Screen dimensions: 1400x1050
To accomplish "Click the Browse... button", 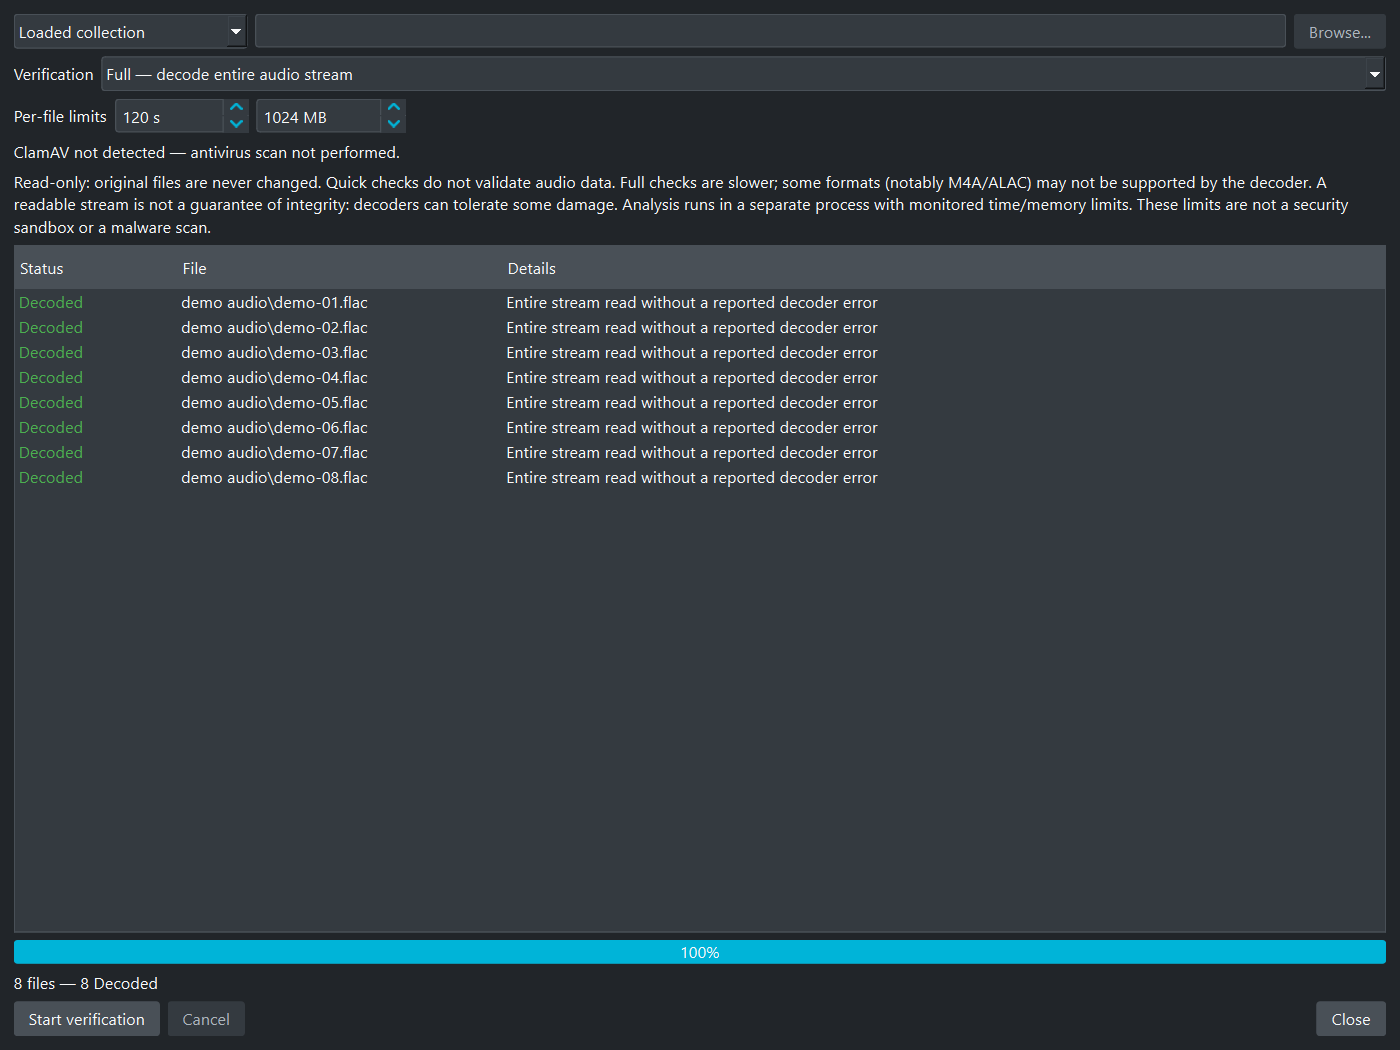I will coord(1340,32).
